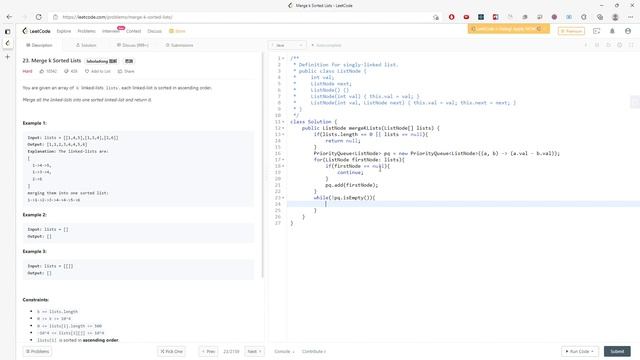Collapse code fold at line 11 class Solution

pos(283,122)
